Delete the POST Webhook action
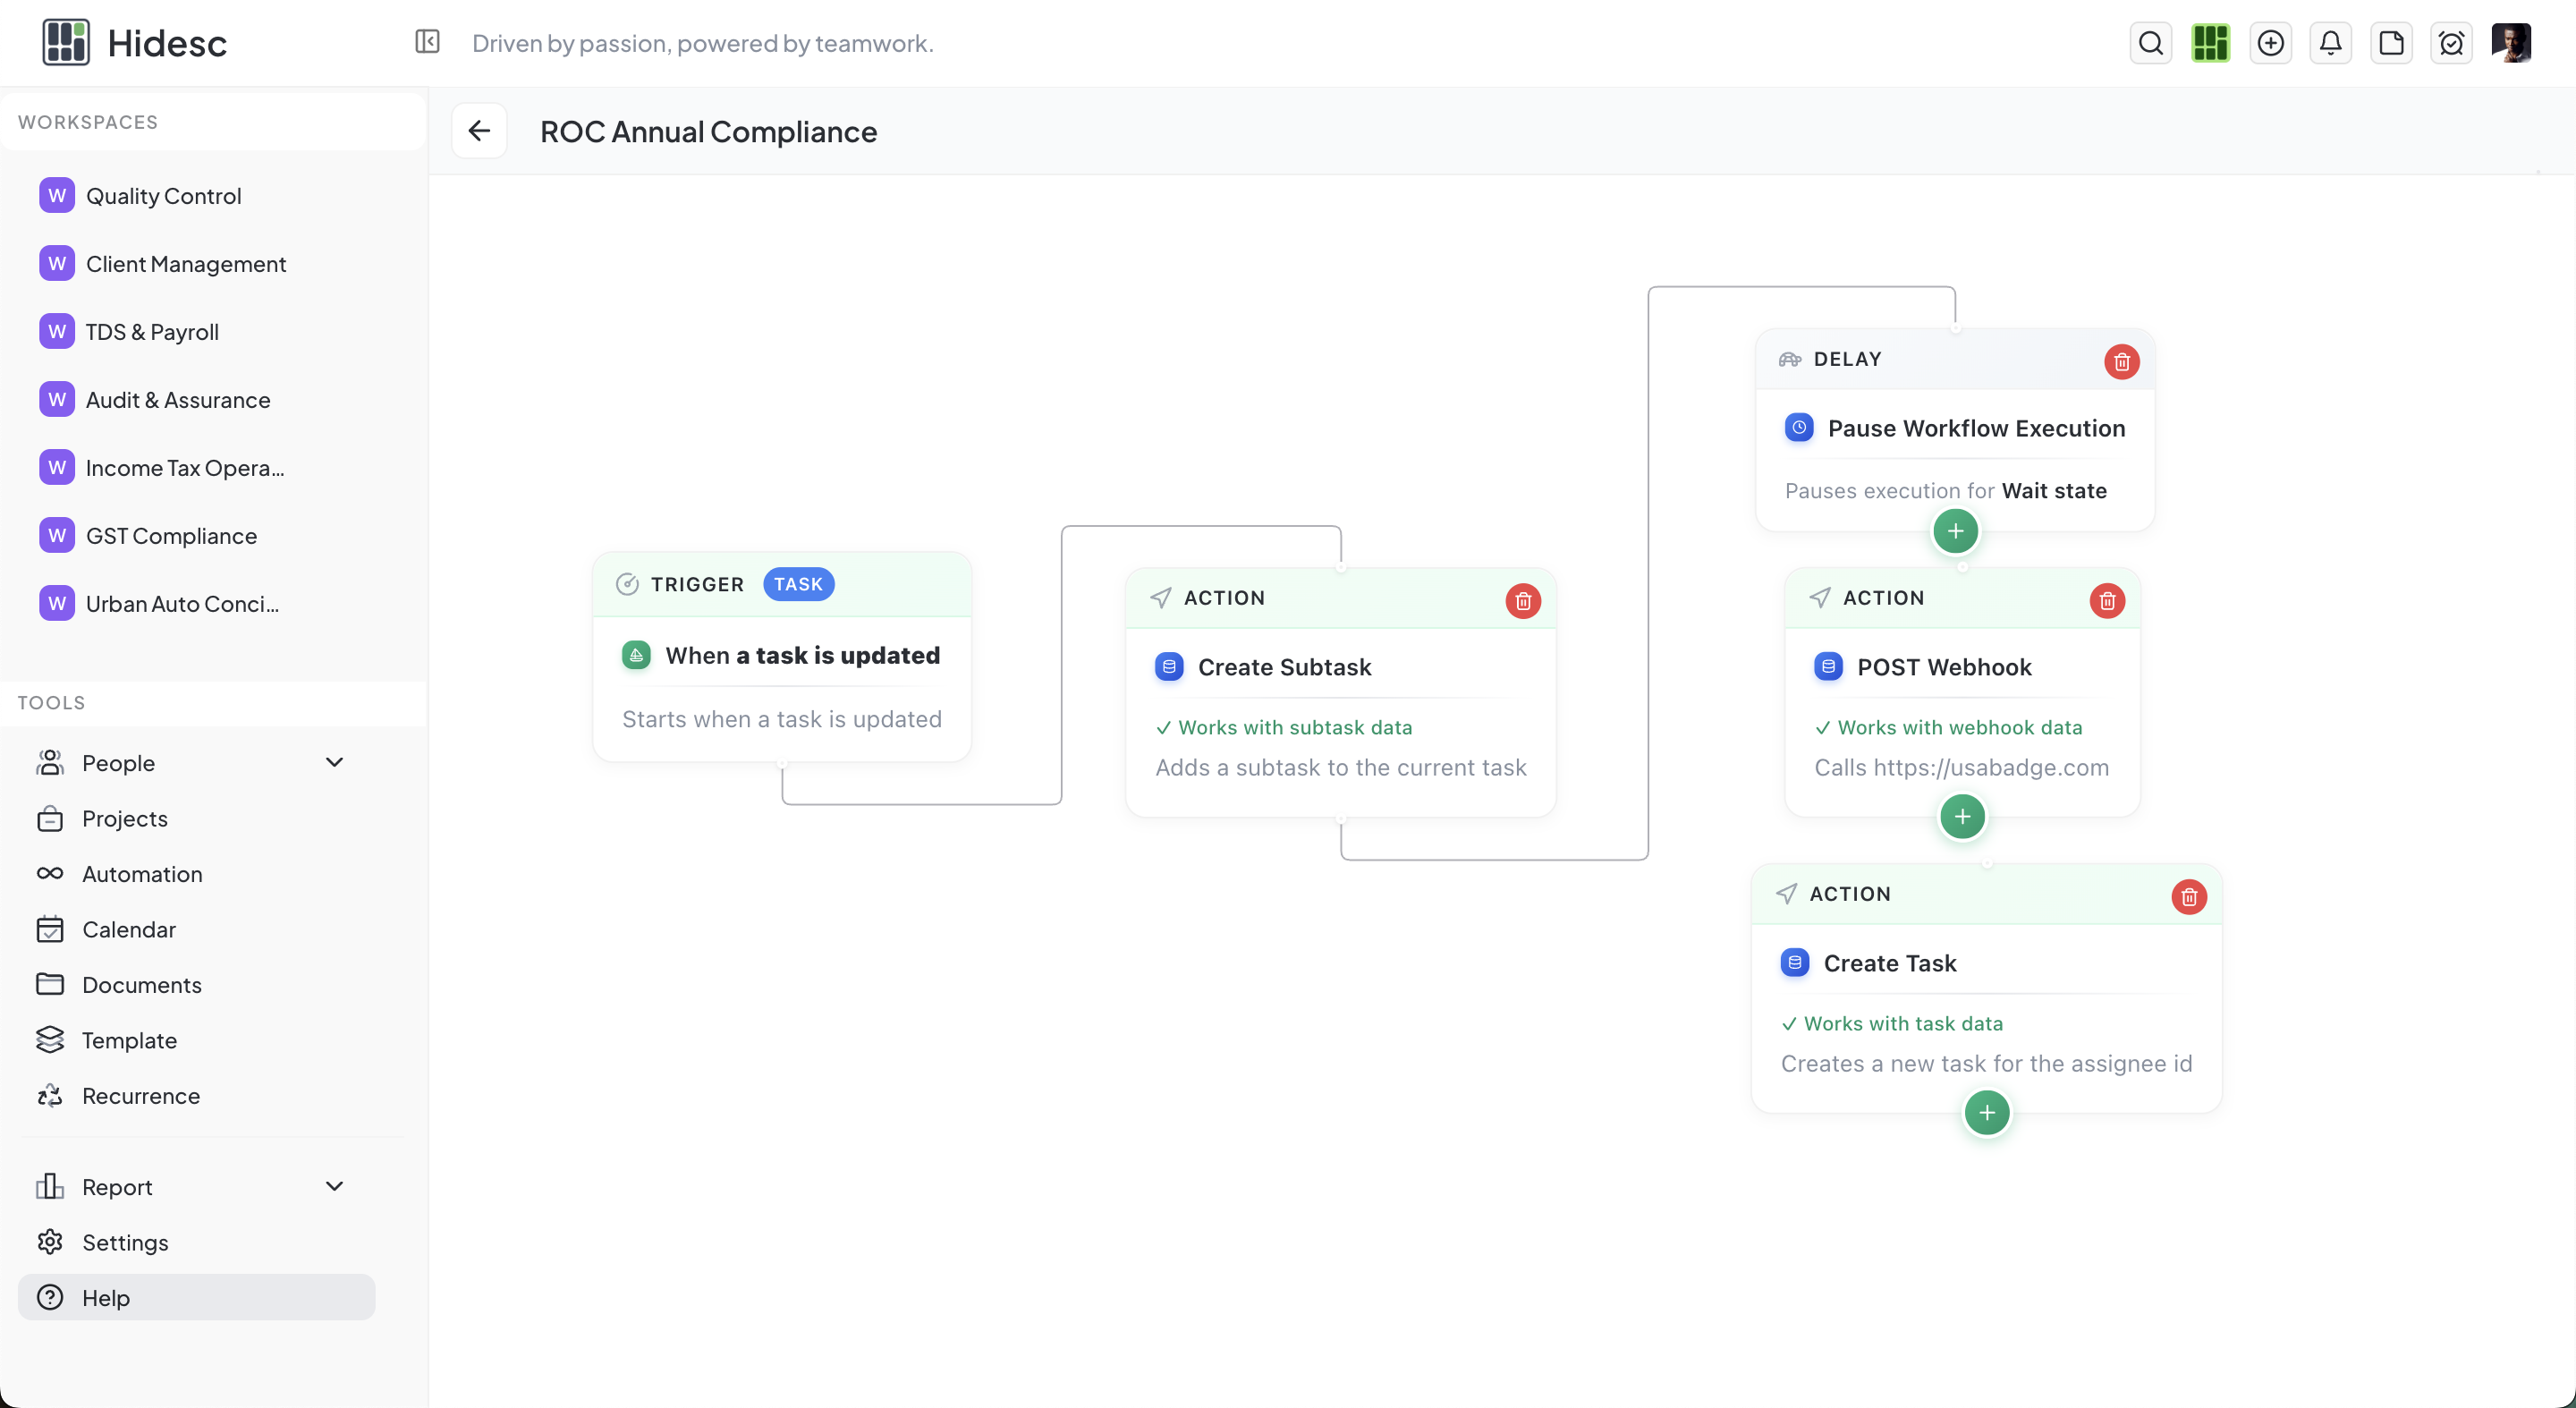2576x1408 pixels. click(2107, 600)
